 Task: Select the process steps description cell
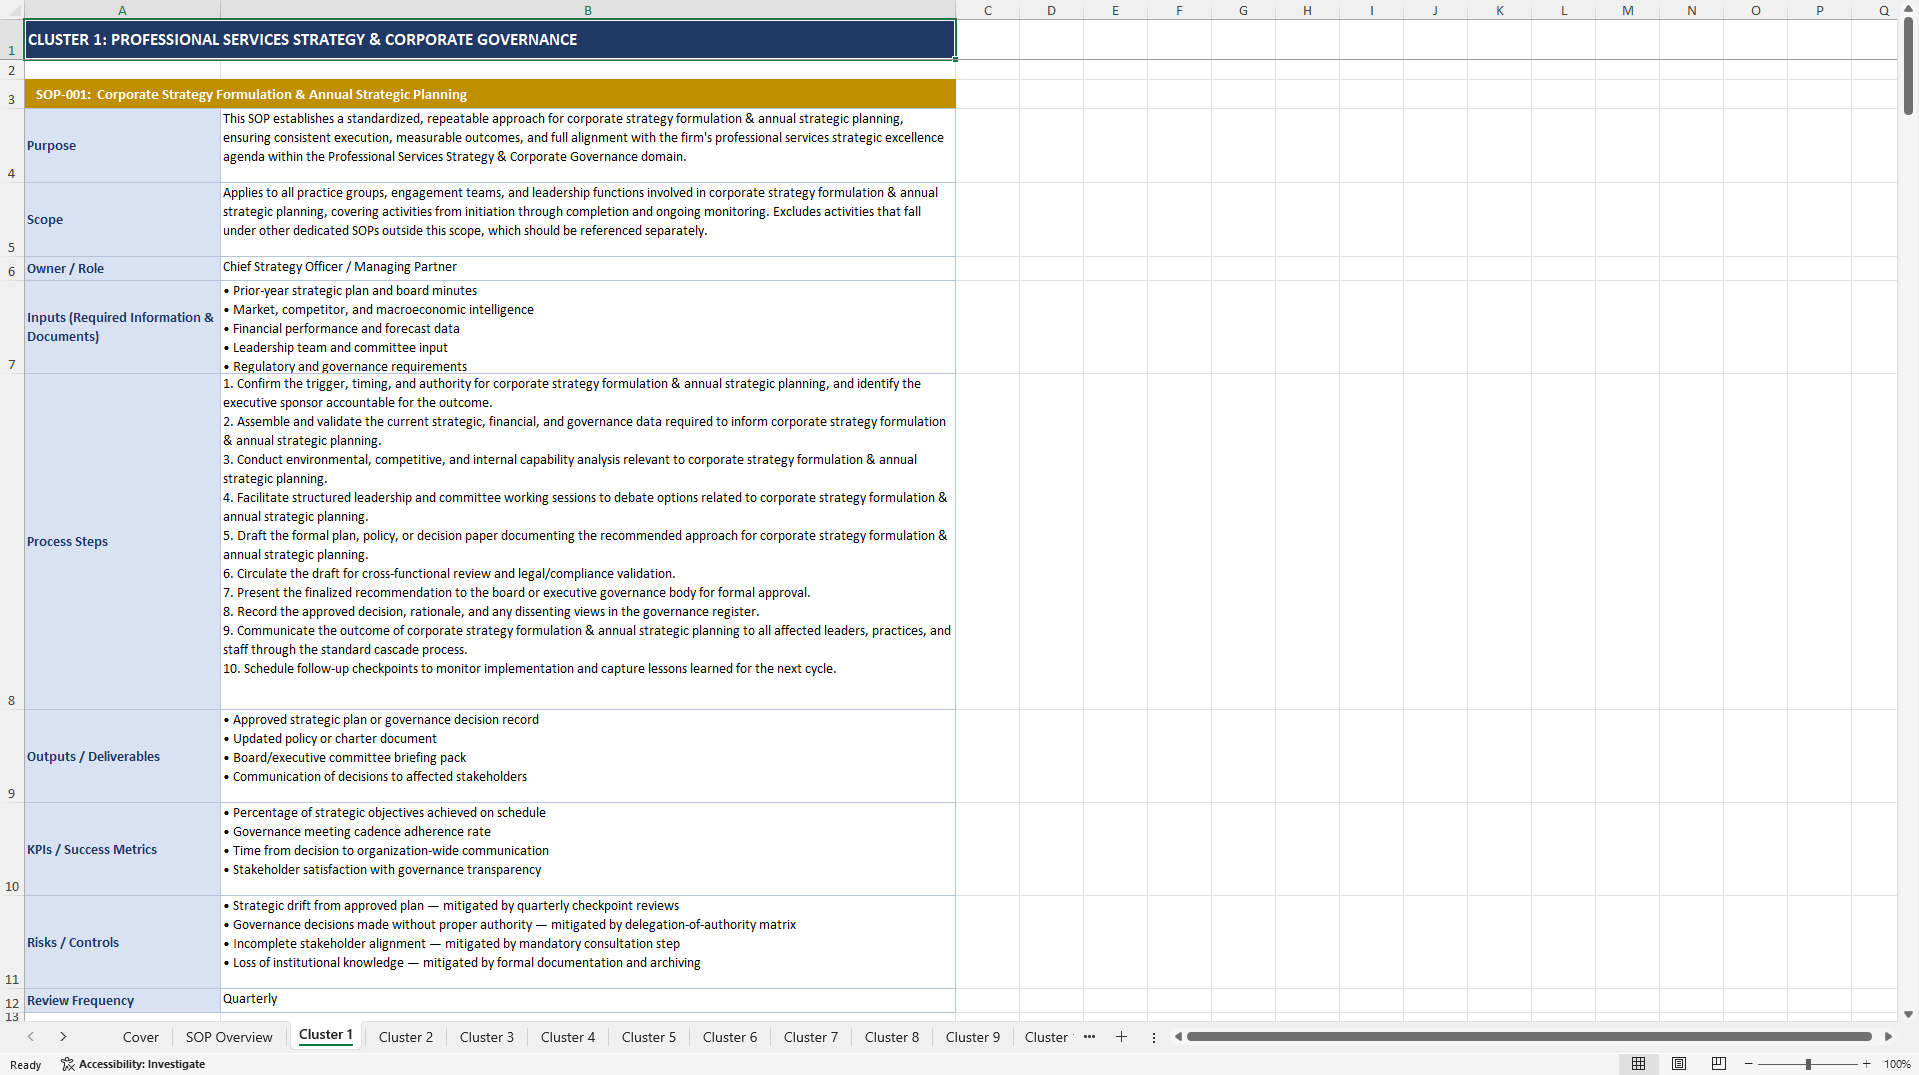pos(588,541)
